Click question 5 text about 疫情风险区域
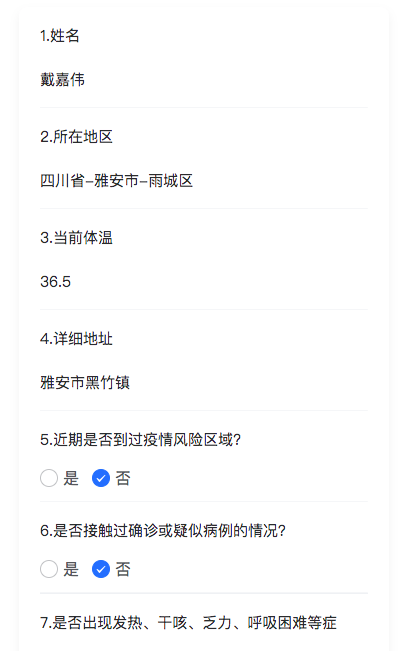The image size is (406, 651). click(x=140, y=440)
